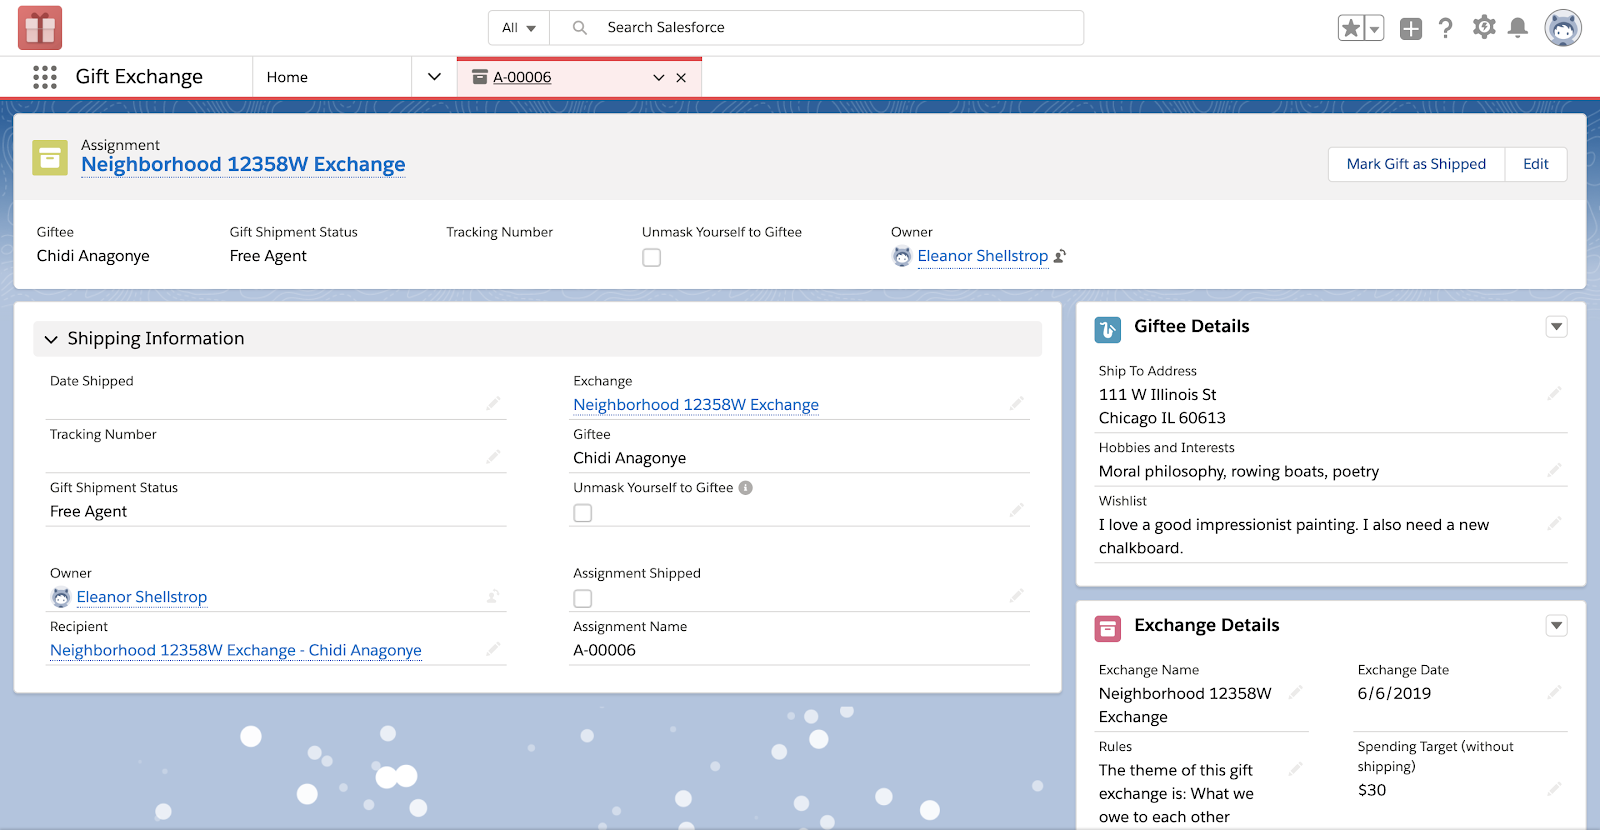Open the A-00006 tab actions chevron

tap(659, 78)
